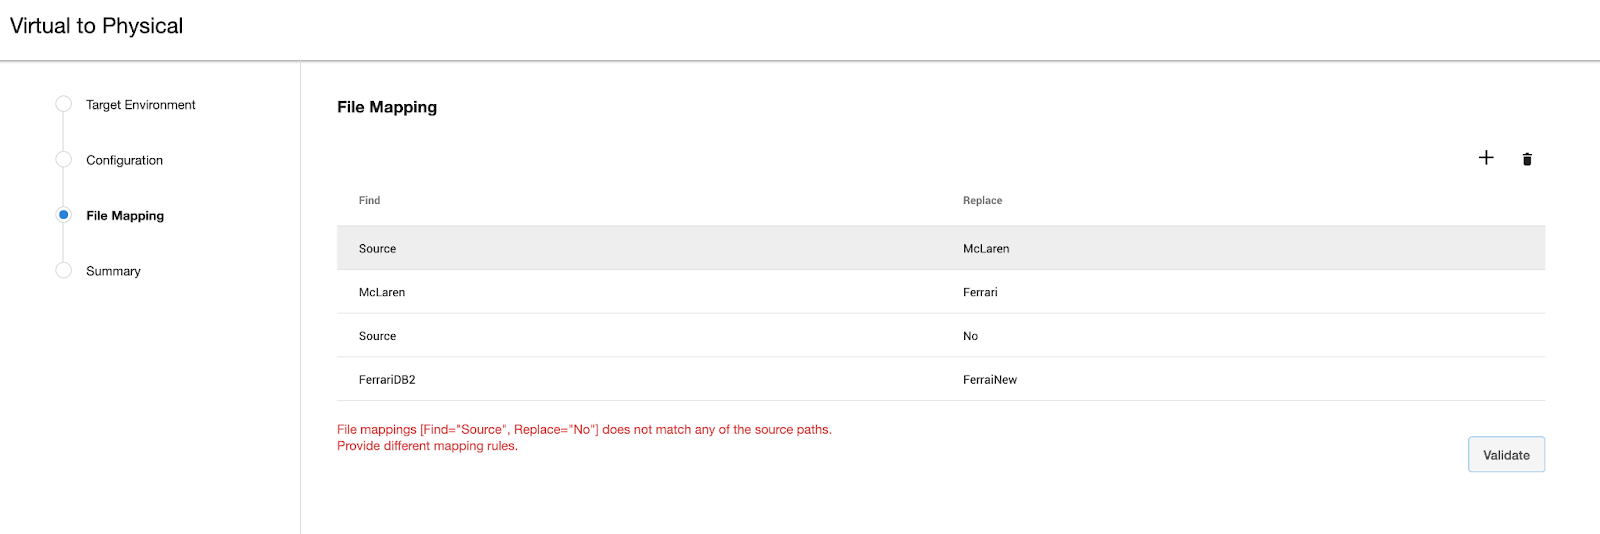The height and width of the screenshot is (534, 1600).
Task: Open the Target Environment step
Action: pyautogui.click(x=140, y=105)
